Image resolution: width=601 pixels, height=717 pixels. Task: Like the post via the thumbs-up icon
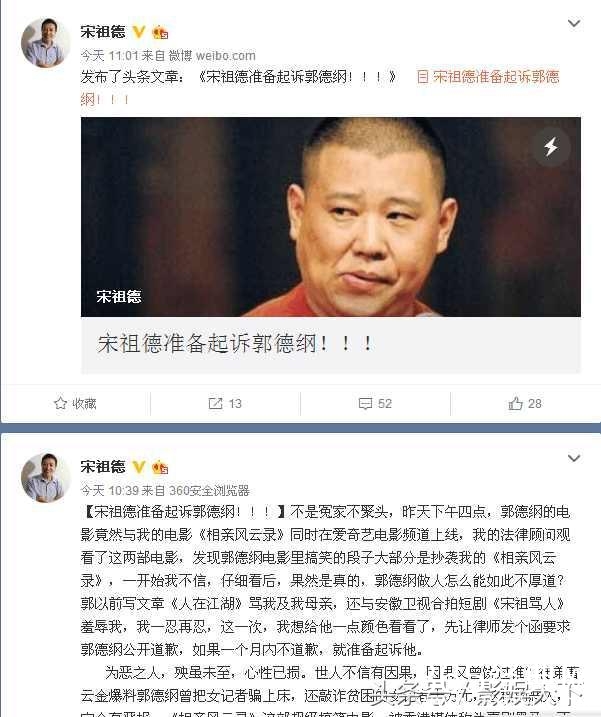pos(515,403)
